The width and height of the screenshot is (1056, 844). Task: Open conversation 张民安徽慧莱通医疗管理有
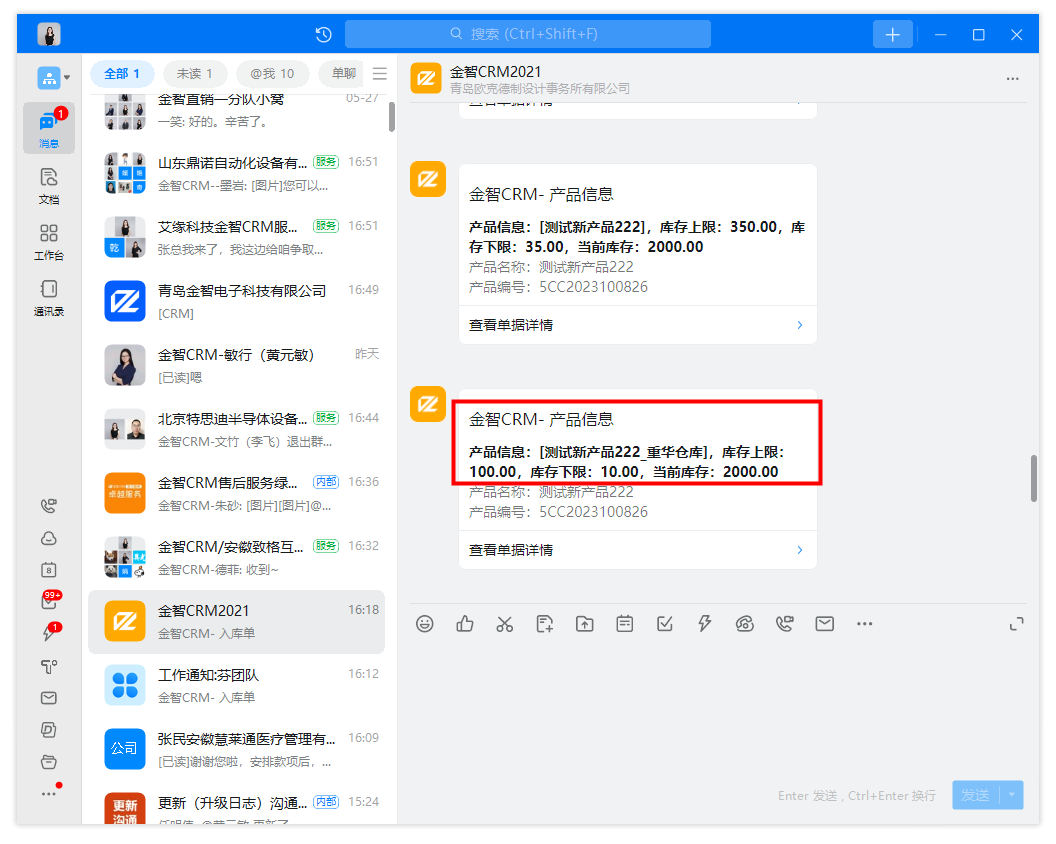click(236, 749)
